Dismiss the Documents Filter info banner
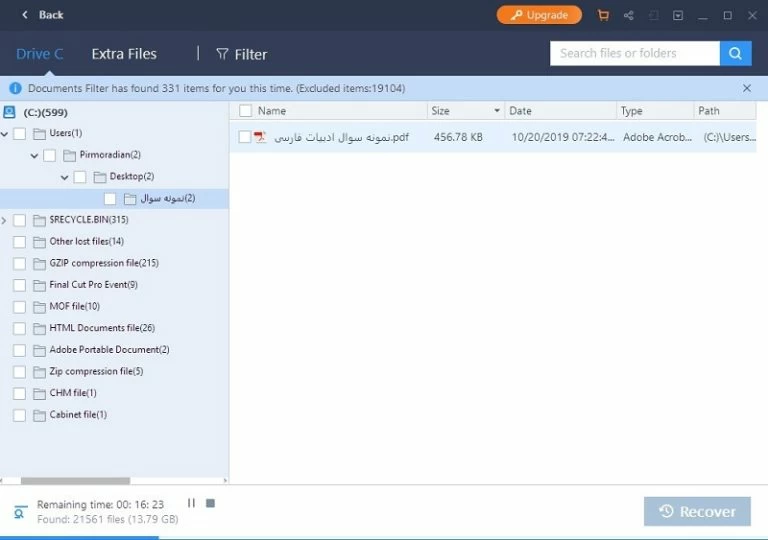This screenshot has width=768, height=540. (747, 88)
